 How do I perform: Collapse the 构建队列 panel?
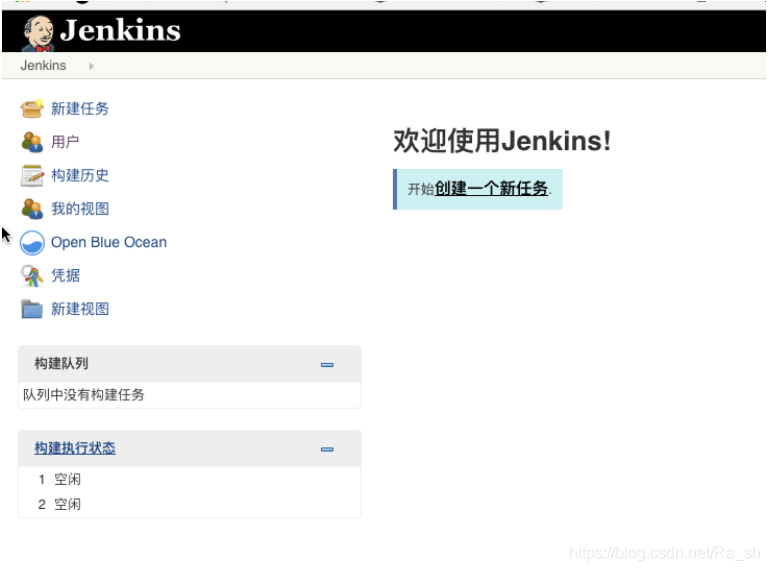point(327,364)
